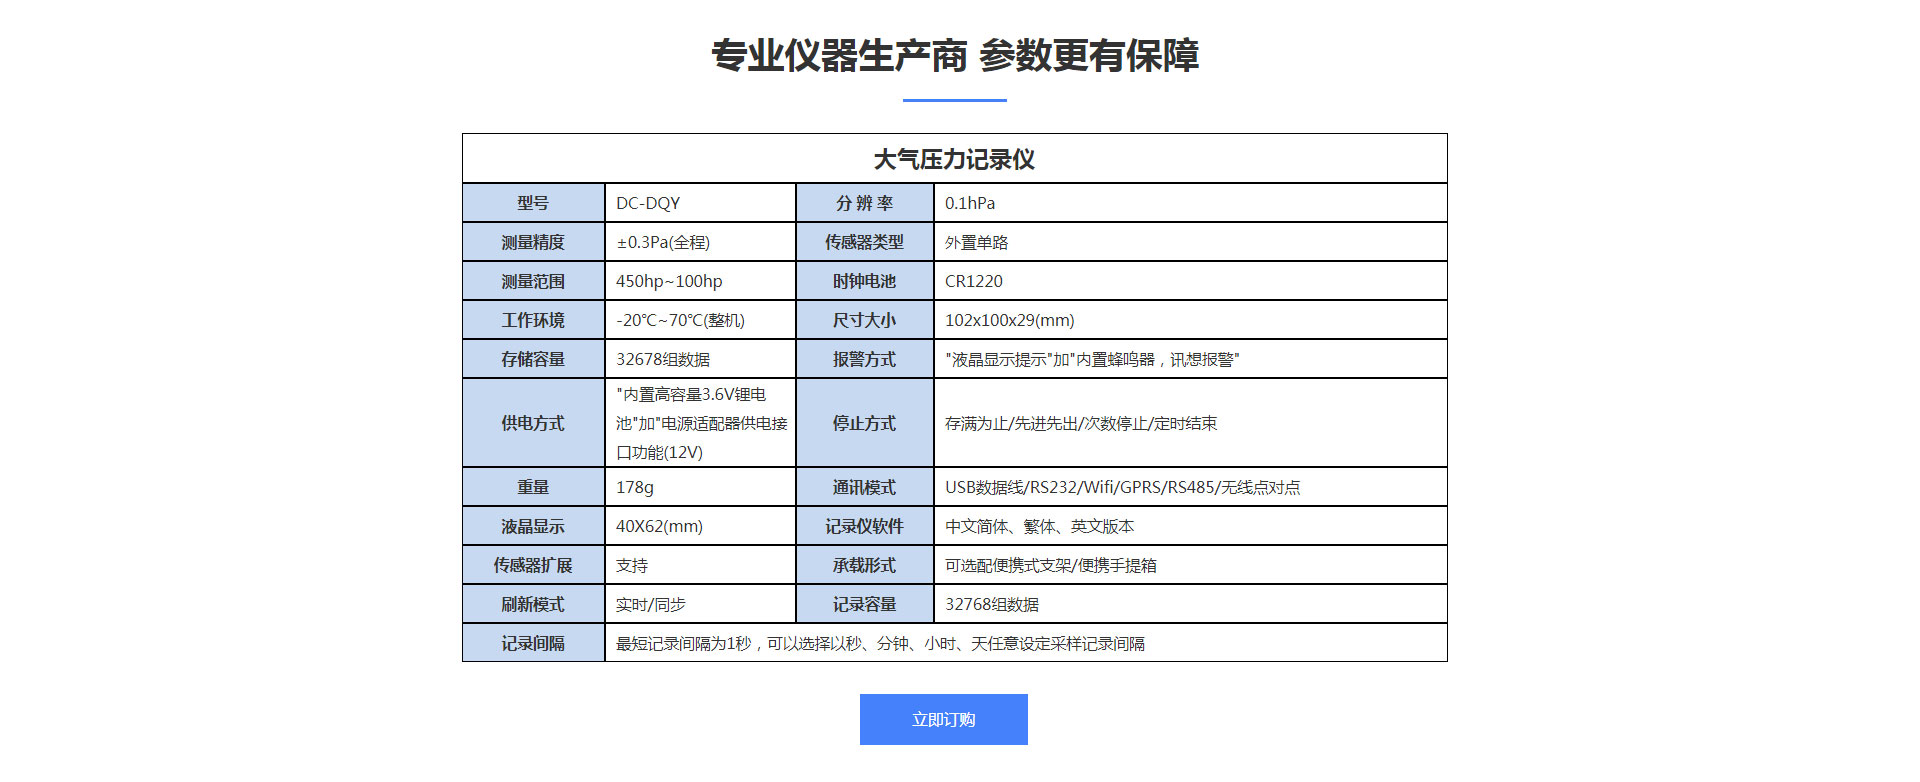Select the ±0.3Pa(全程) accuracy value
This screenshot has width=1920, height=782.
click(x=663, y=242)
